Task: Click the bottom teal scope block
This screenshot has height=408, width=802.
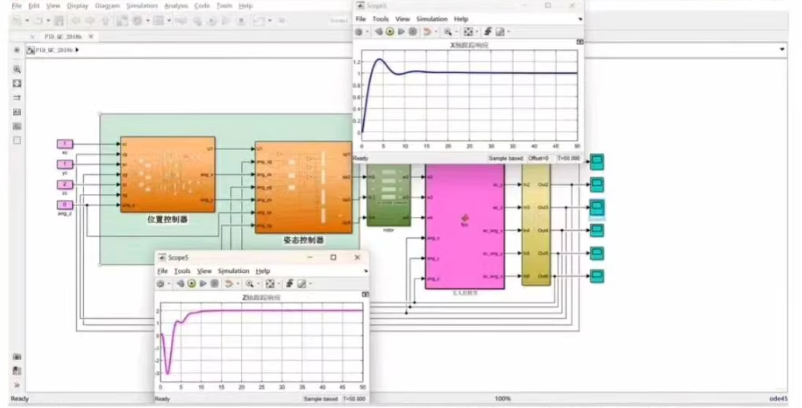Action: point(597,276)
